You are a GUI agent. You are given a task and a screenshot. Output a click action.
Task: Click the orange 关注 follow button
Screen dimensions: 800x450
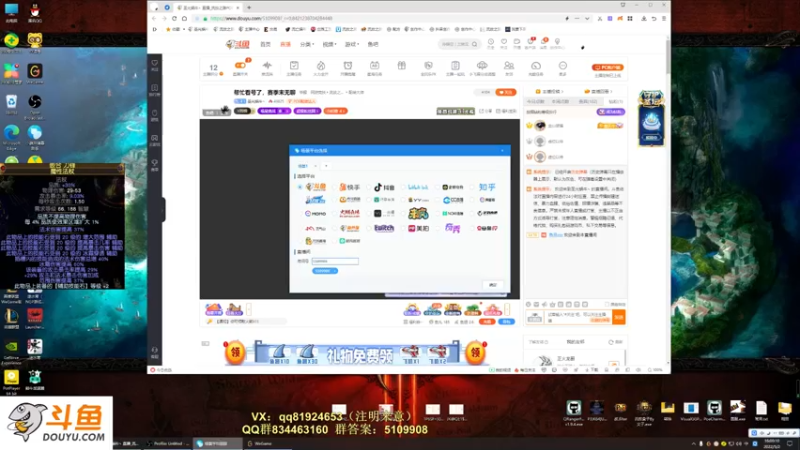tap(506, 92)
